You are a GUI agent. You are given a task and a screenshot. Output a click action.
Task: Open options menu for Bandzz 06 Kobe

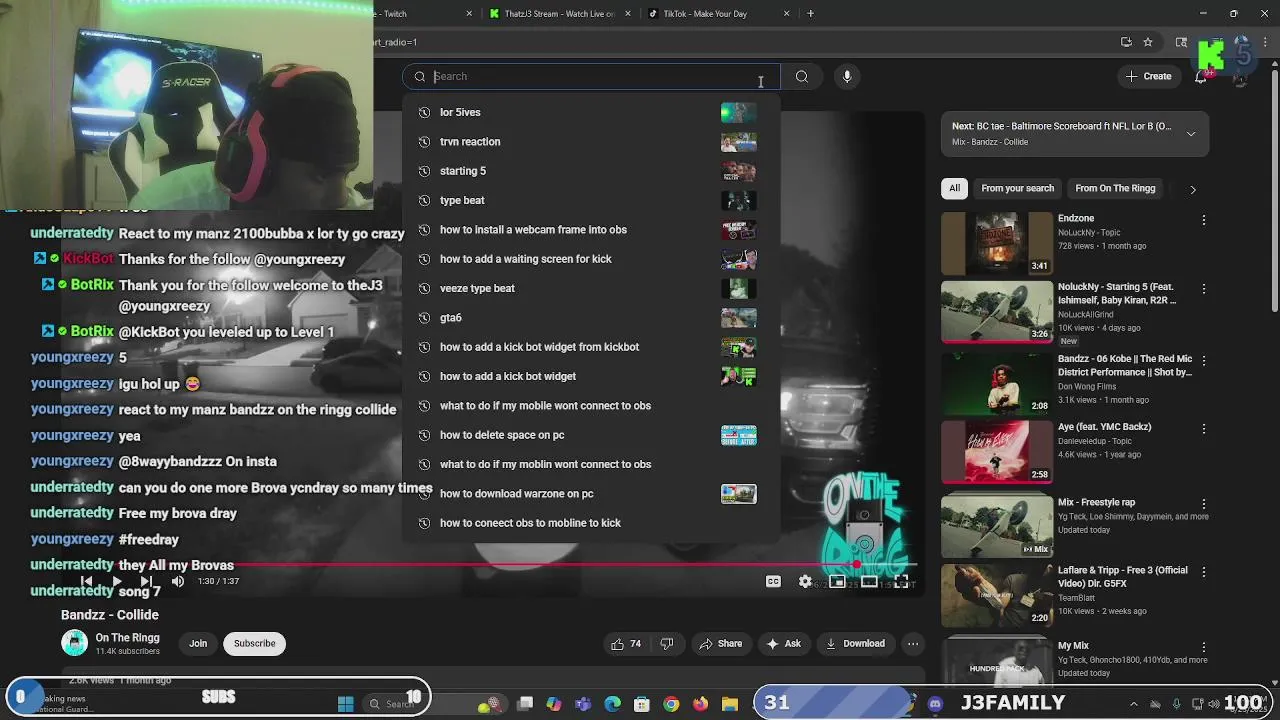click(x=1204, y=360)
